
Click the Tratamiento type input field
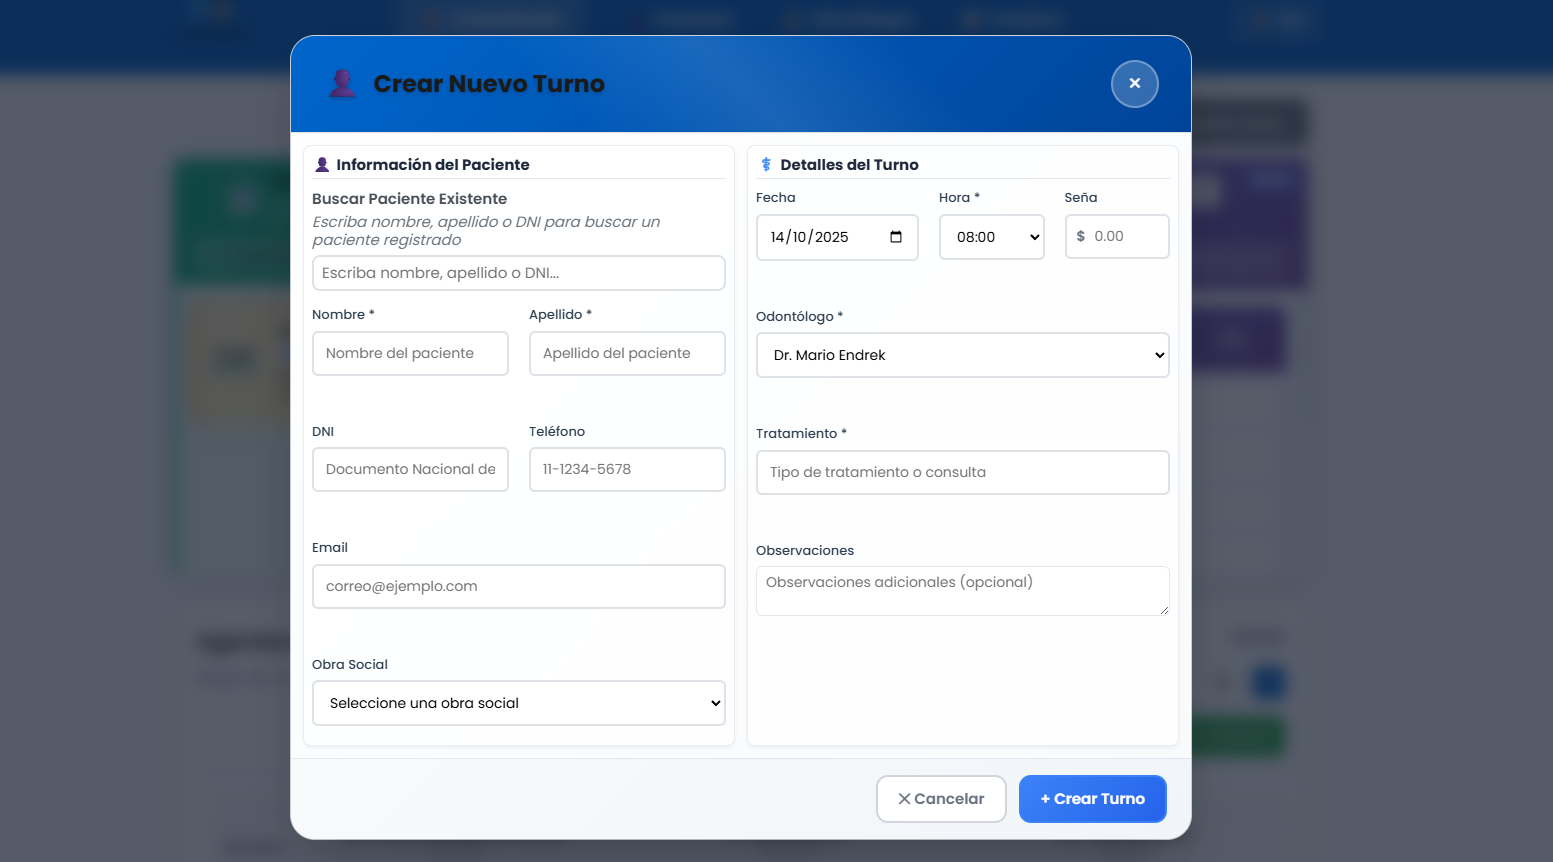(962, 472)
